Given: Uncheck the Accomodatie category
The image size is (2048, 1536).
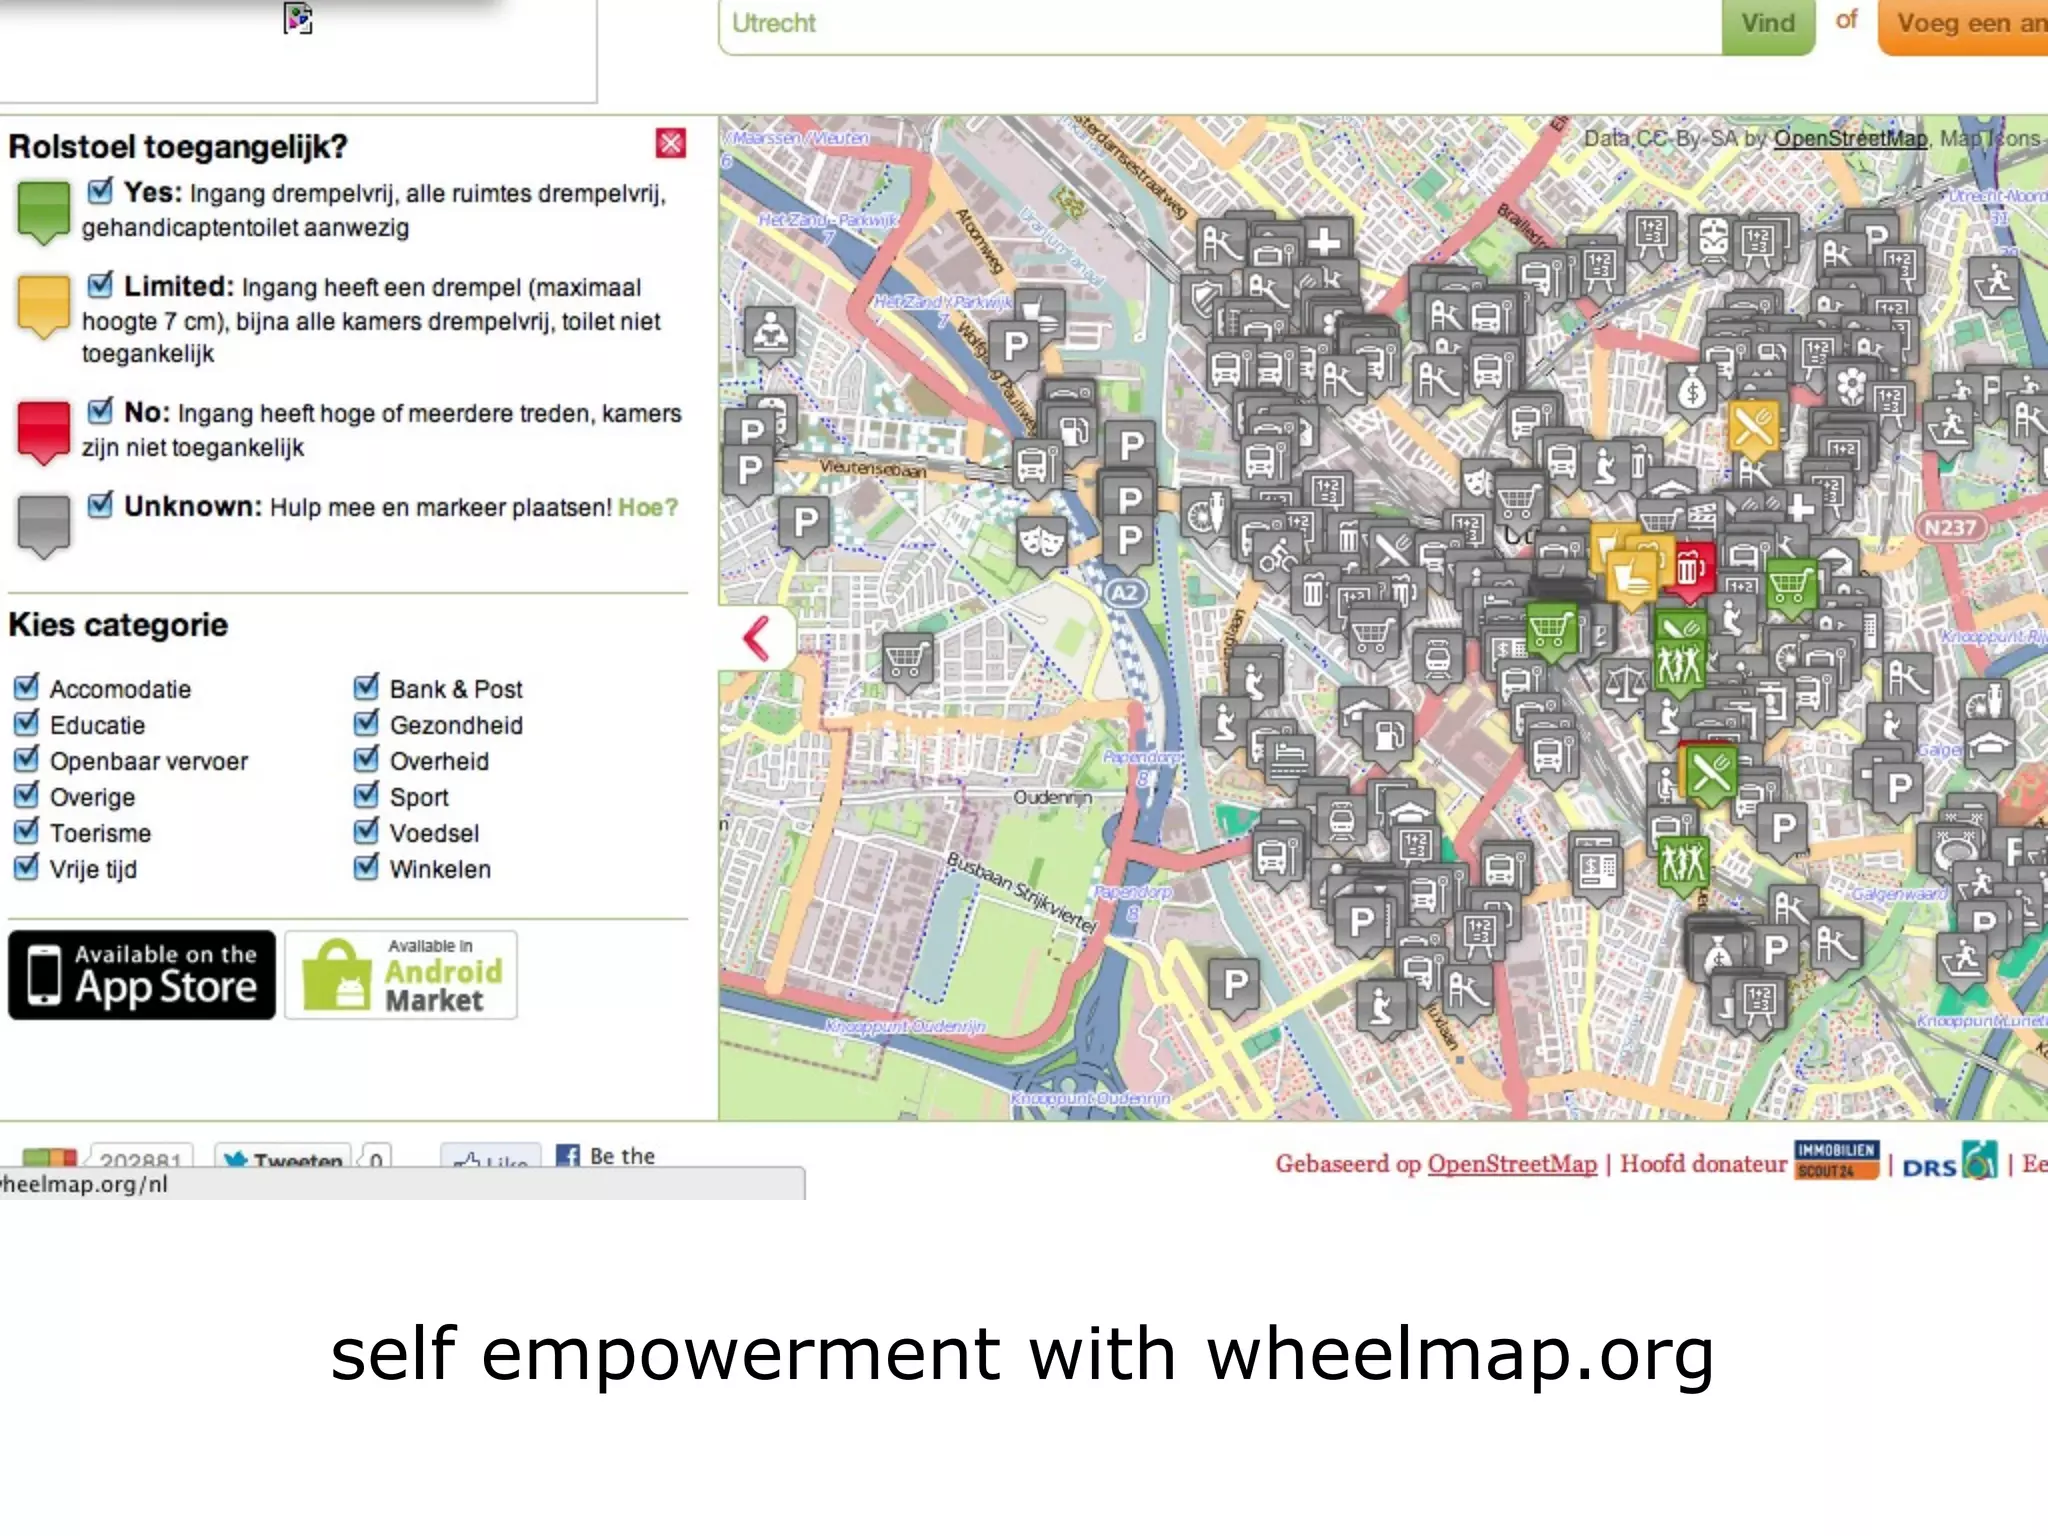Looking at the screenshot, I should 27,687.
